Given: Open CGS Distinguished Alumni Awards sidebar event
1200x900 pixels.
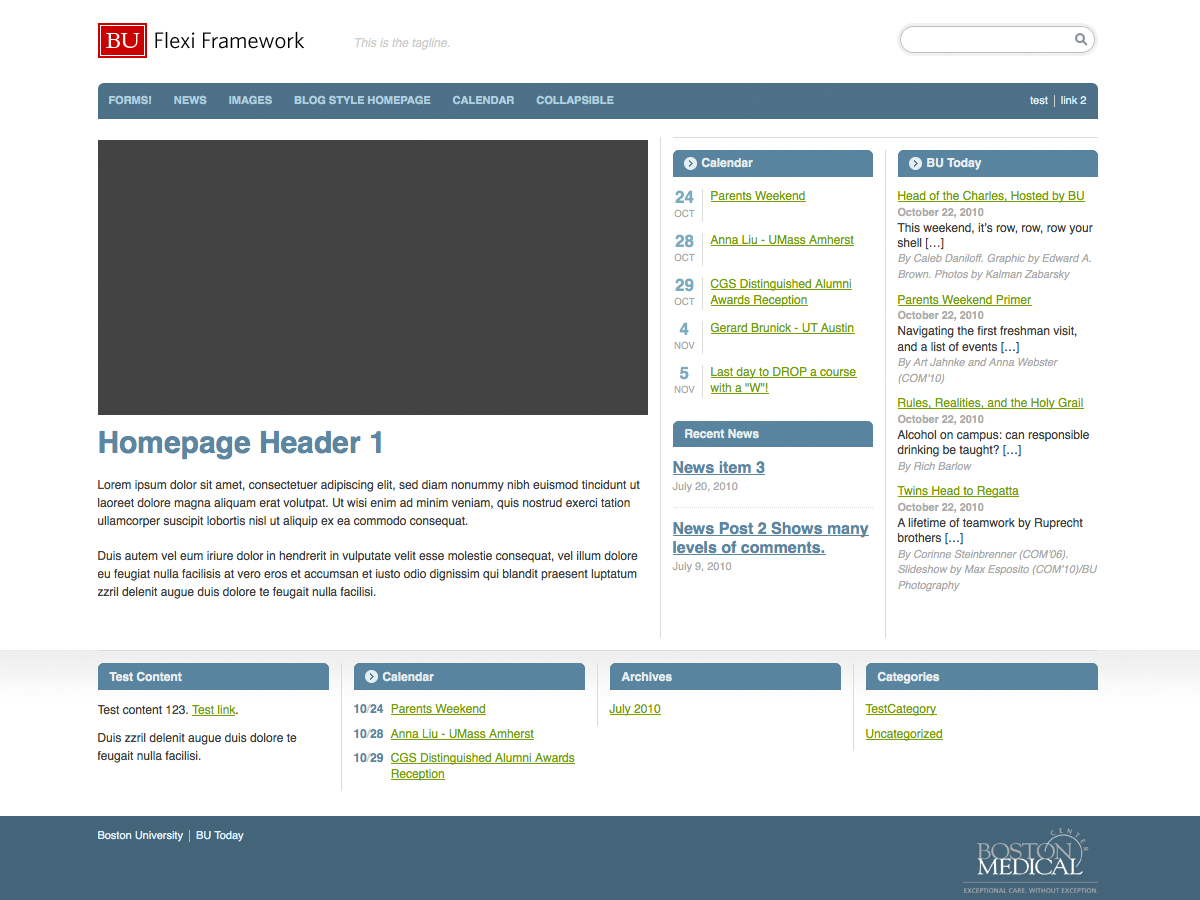Looking at the screenshot, I should (x=781, y=292).
